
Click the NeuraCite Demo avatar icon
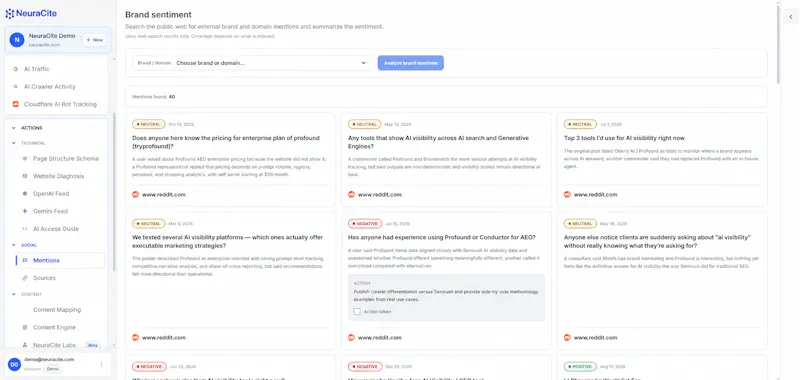[x=17, y=40]
